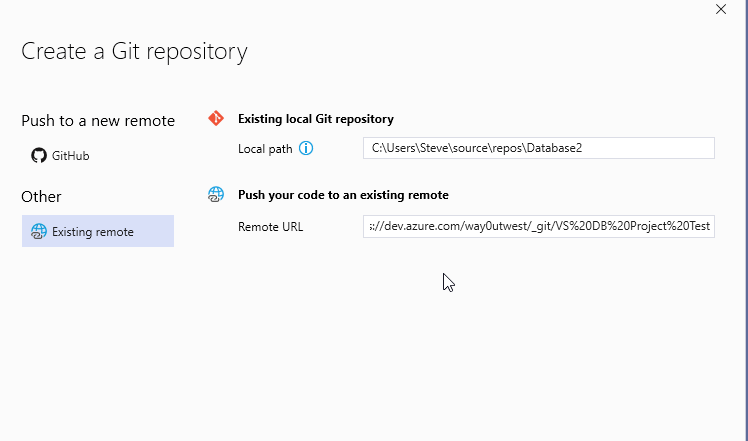This screenshot has height=441, width=748.
Task: Click the globe icon beside Push your code
Action: coord(216,195)
